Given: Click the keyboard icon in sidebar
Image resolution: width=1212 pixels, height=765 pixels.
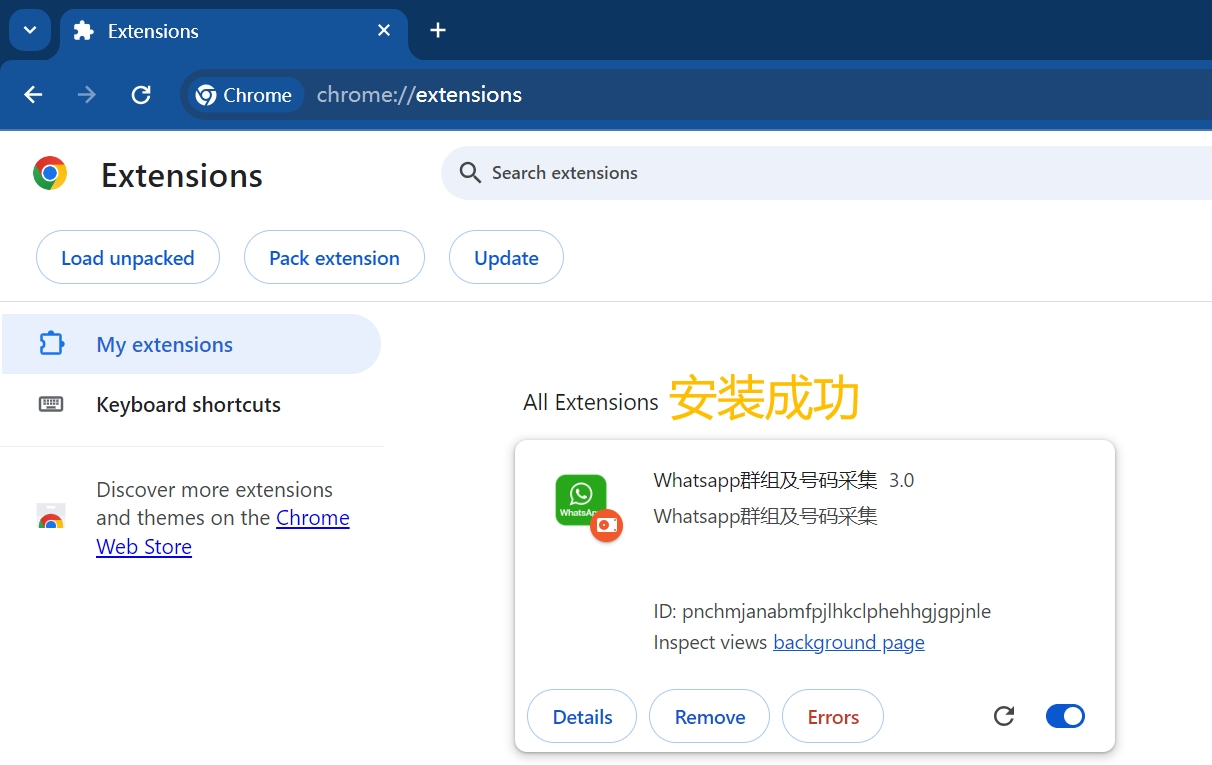Looking at the screenshot, I should click(51, 404).
